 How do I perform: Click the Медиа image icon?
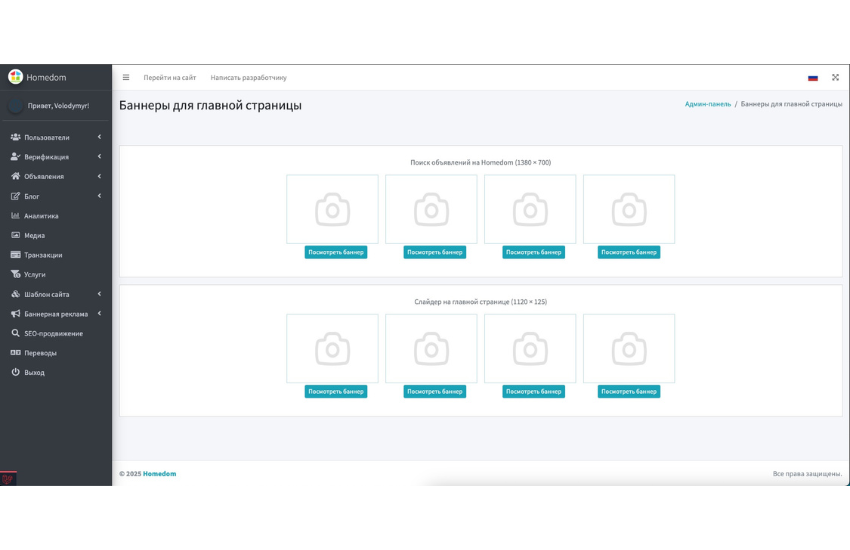pyautogui.click(x=15, y=236)
